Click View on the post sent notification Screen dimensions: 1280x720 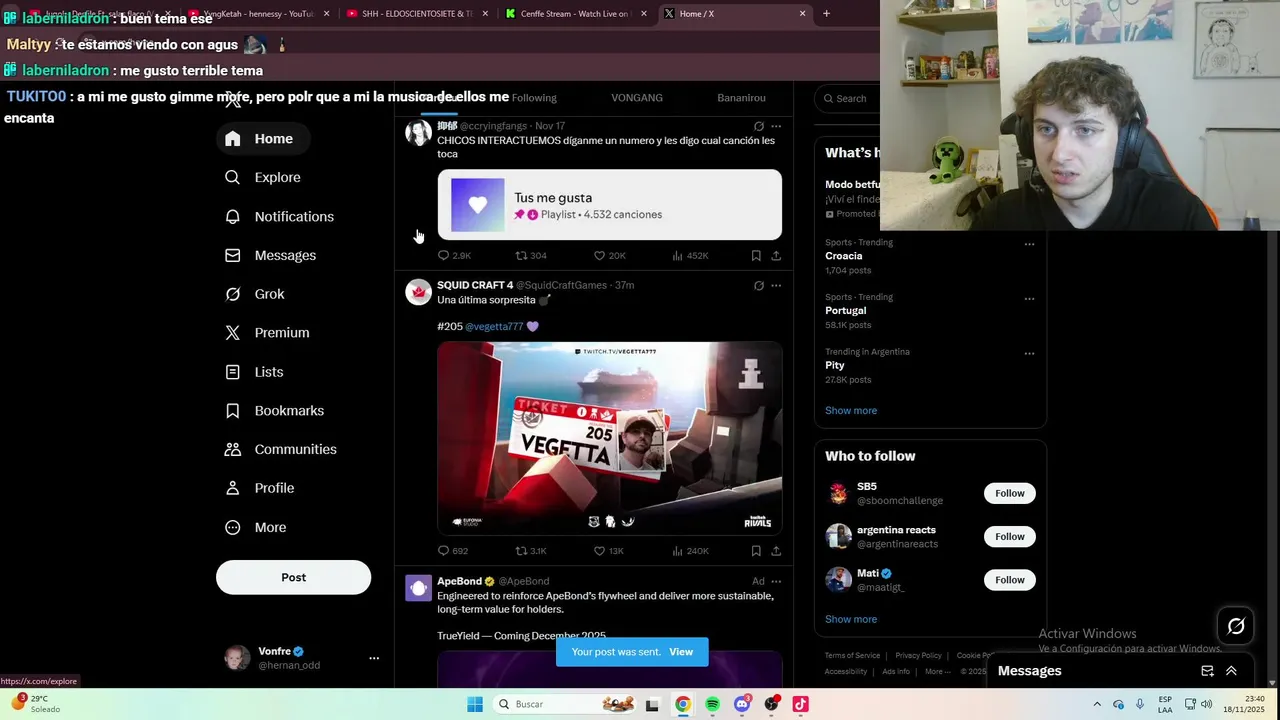coord(681,652)
